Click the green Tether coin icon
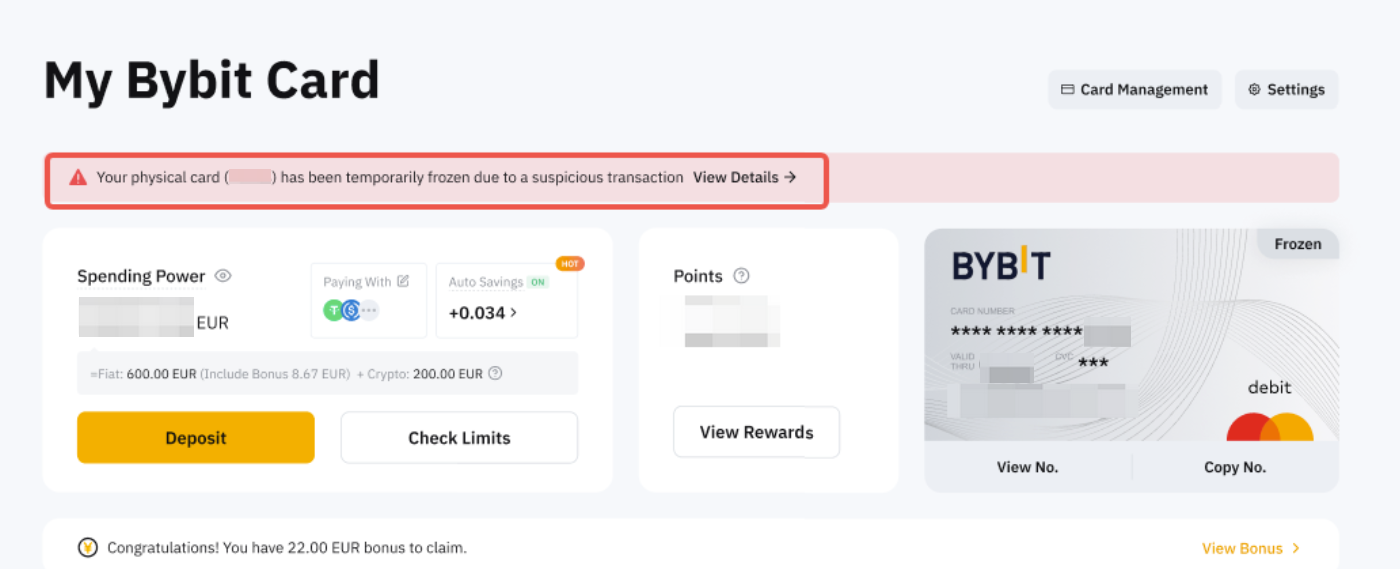Viewport: 1400px width, 569px height. [333, 310]
